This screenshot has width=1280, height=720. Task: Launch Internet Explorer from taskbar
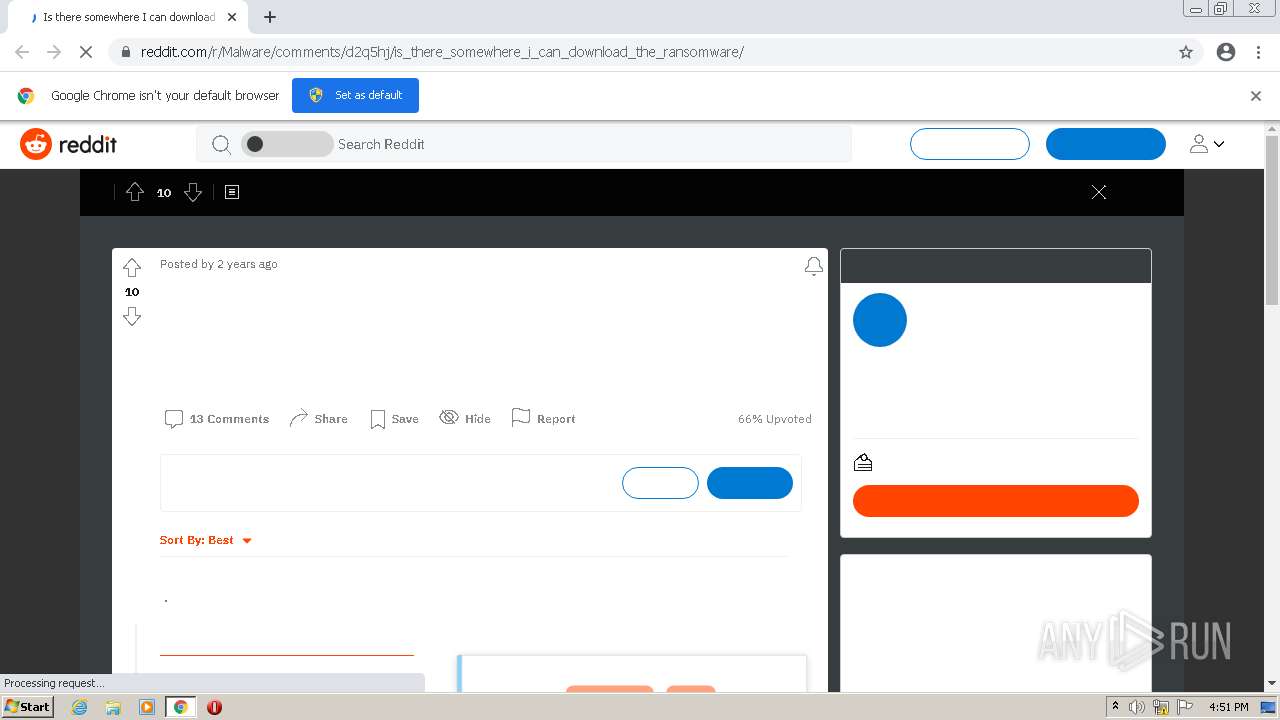[80, 707]
